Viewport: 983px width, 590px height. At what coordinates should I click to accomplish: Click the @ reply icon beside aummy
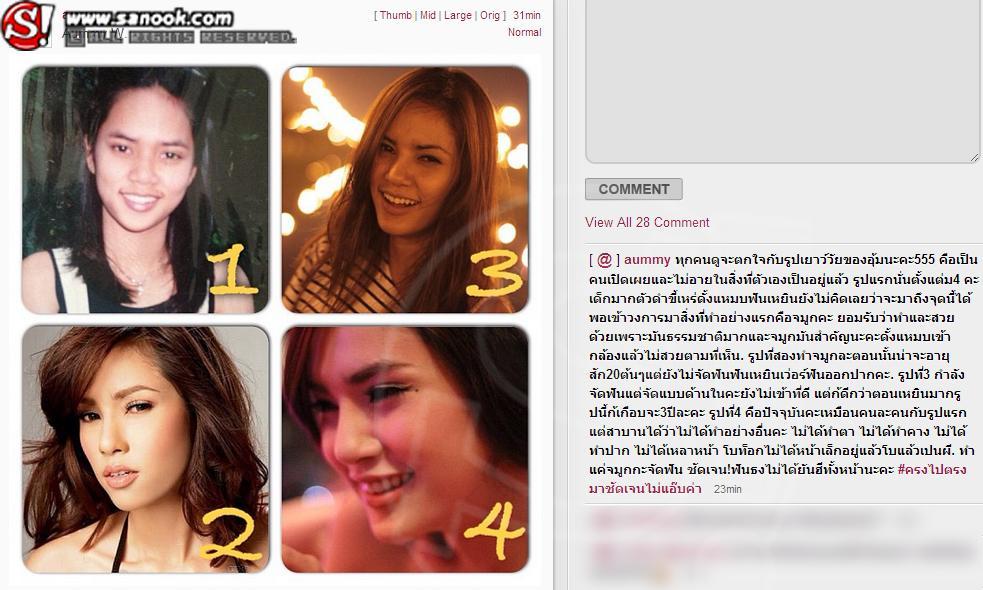click(604, 260)
